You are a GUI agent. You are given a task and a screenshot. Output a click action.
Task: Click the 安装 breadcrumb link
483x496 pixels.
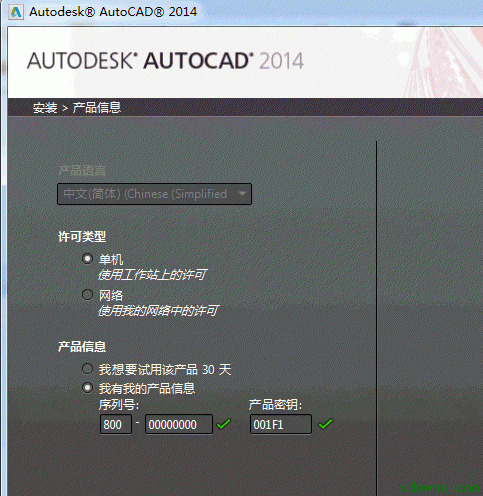[45, 108]
